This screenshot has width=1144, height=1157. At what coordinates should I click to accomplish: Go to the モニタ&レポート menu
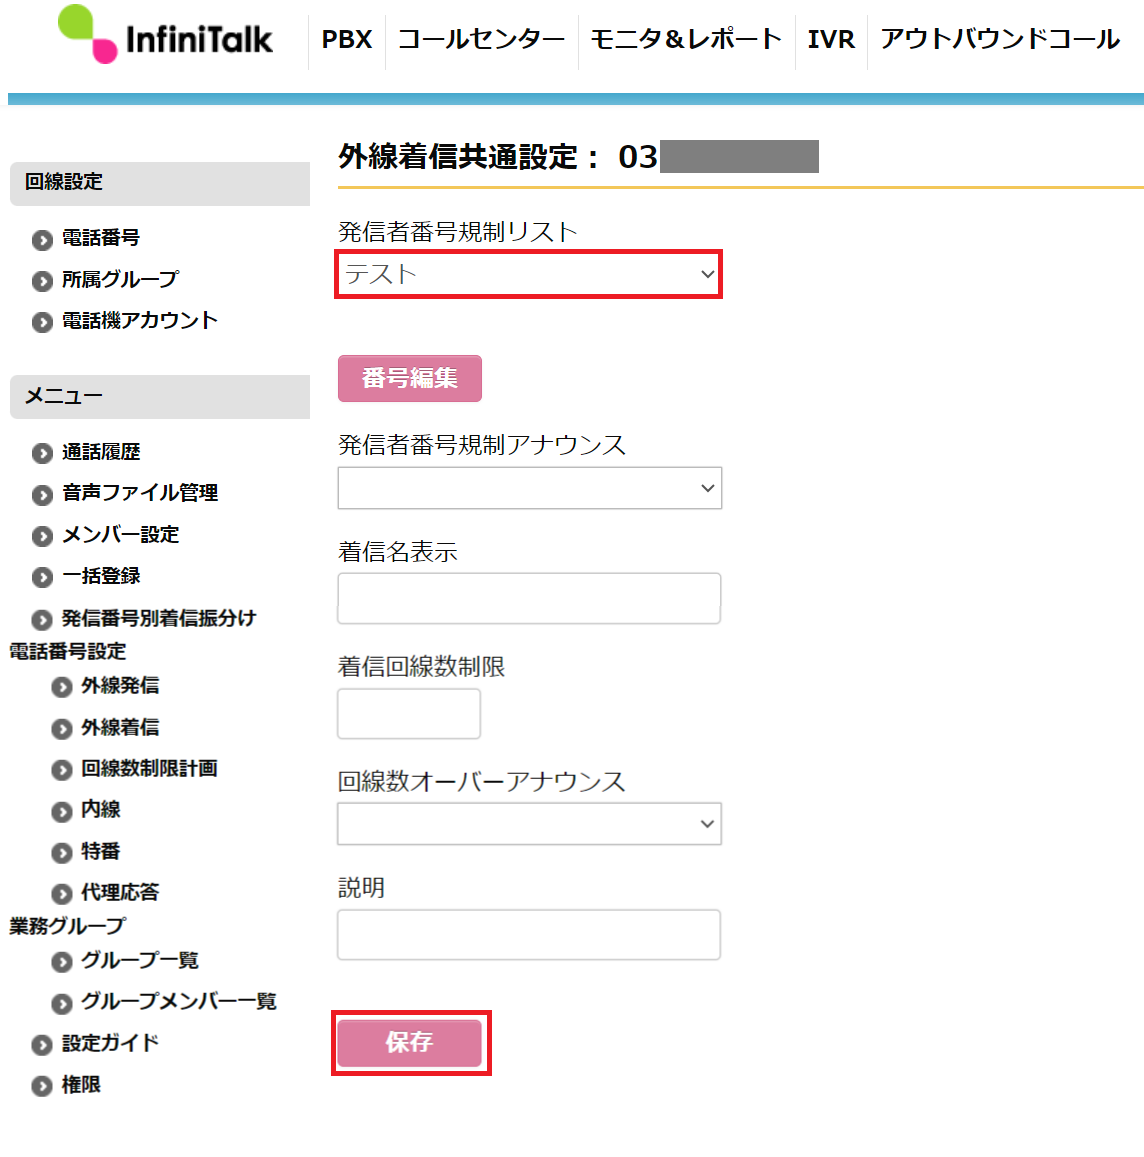tap(686, 39)
